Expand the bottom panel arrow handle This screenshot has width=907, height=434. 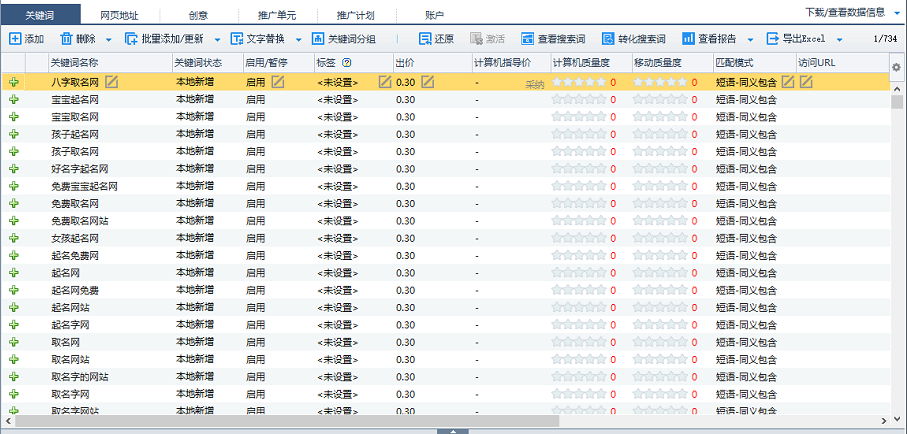(453, 431)
